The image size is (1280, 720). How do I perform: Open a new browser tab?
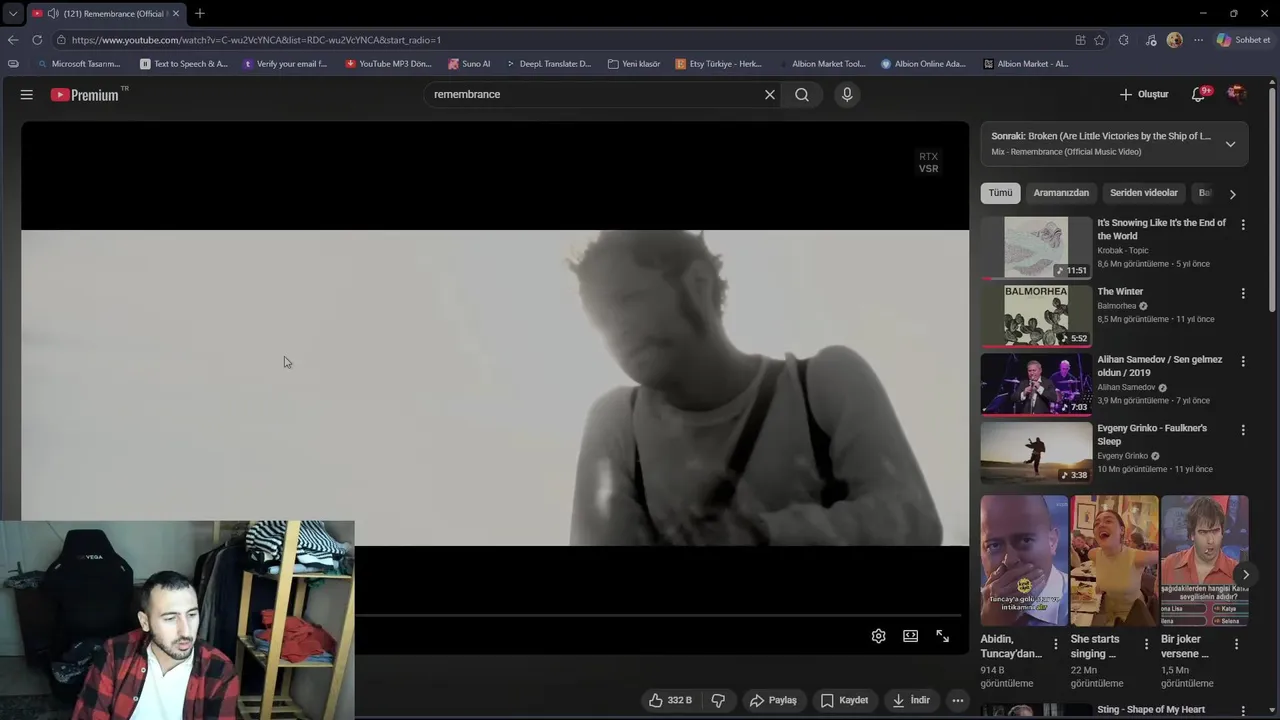199,14
